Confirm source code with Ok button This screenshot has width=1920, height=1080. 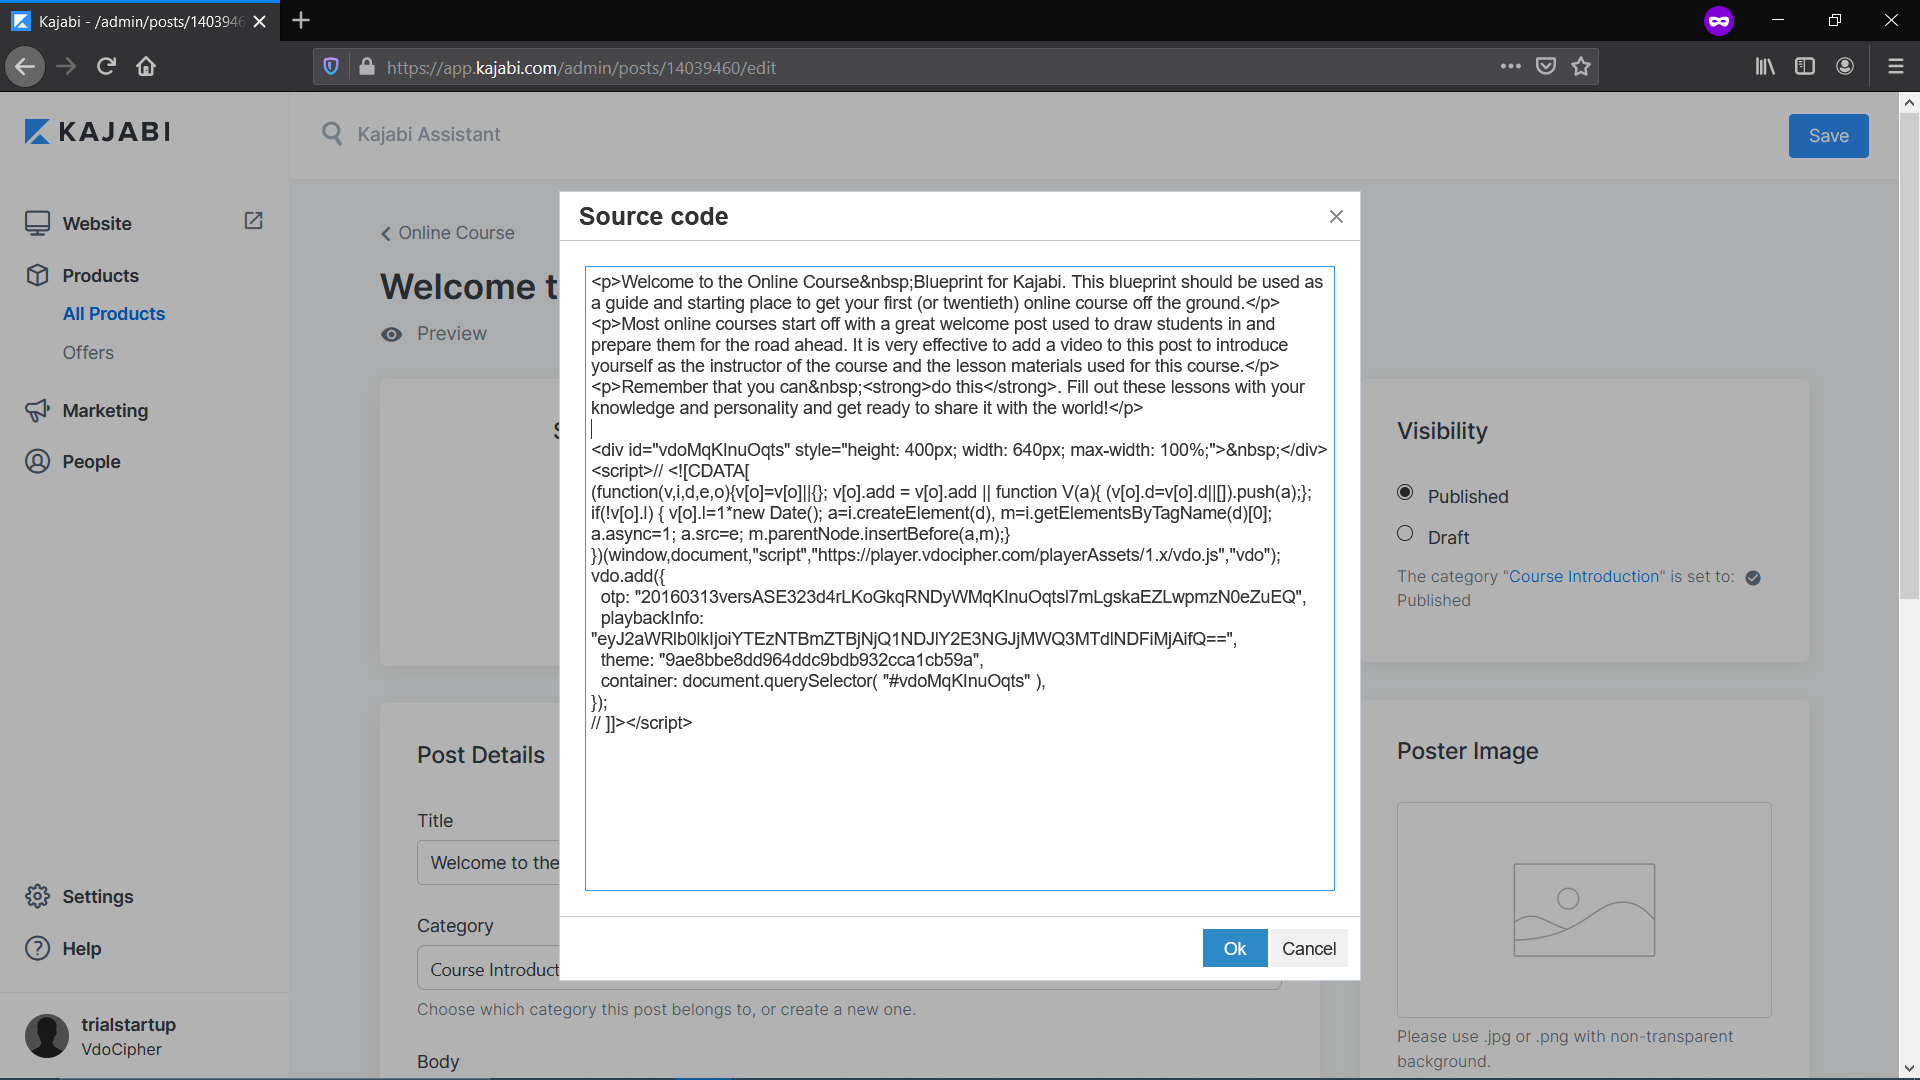coord(1234,948)
